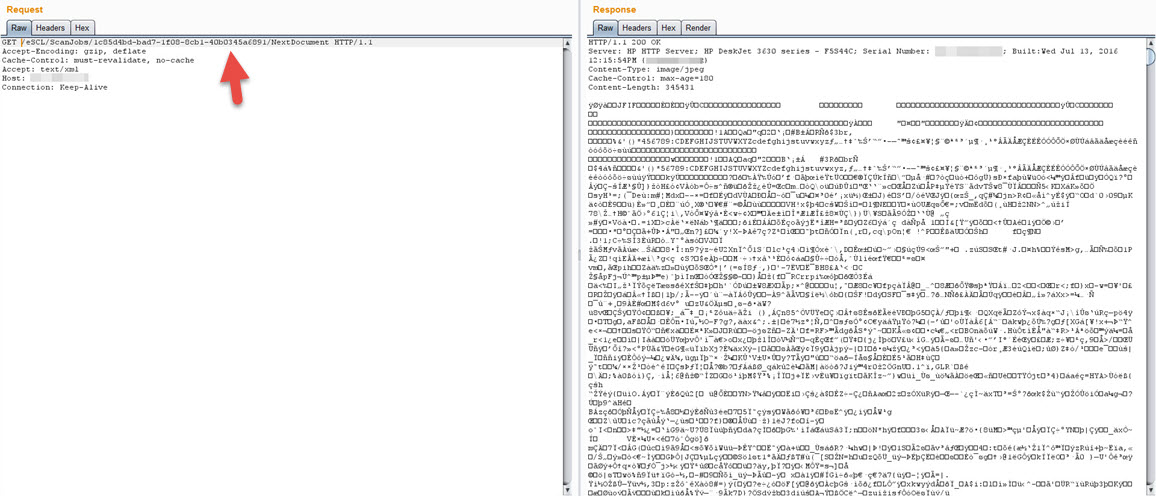The width and height of the screenshot is (1156, 496).
Task: Switch to Raw tab in Response panel
Action: click(605, 27)
